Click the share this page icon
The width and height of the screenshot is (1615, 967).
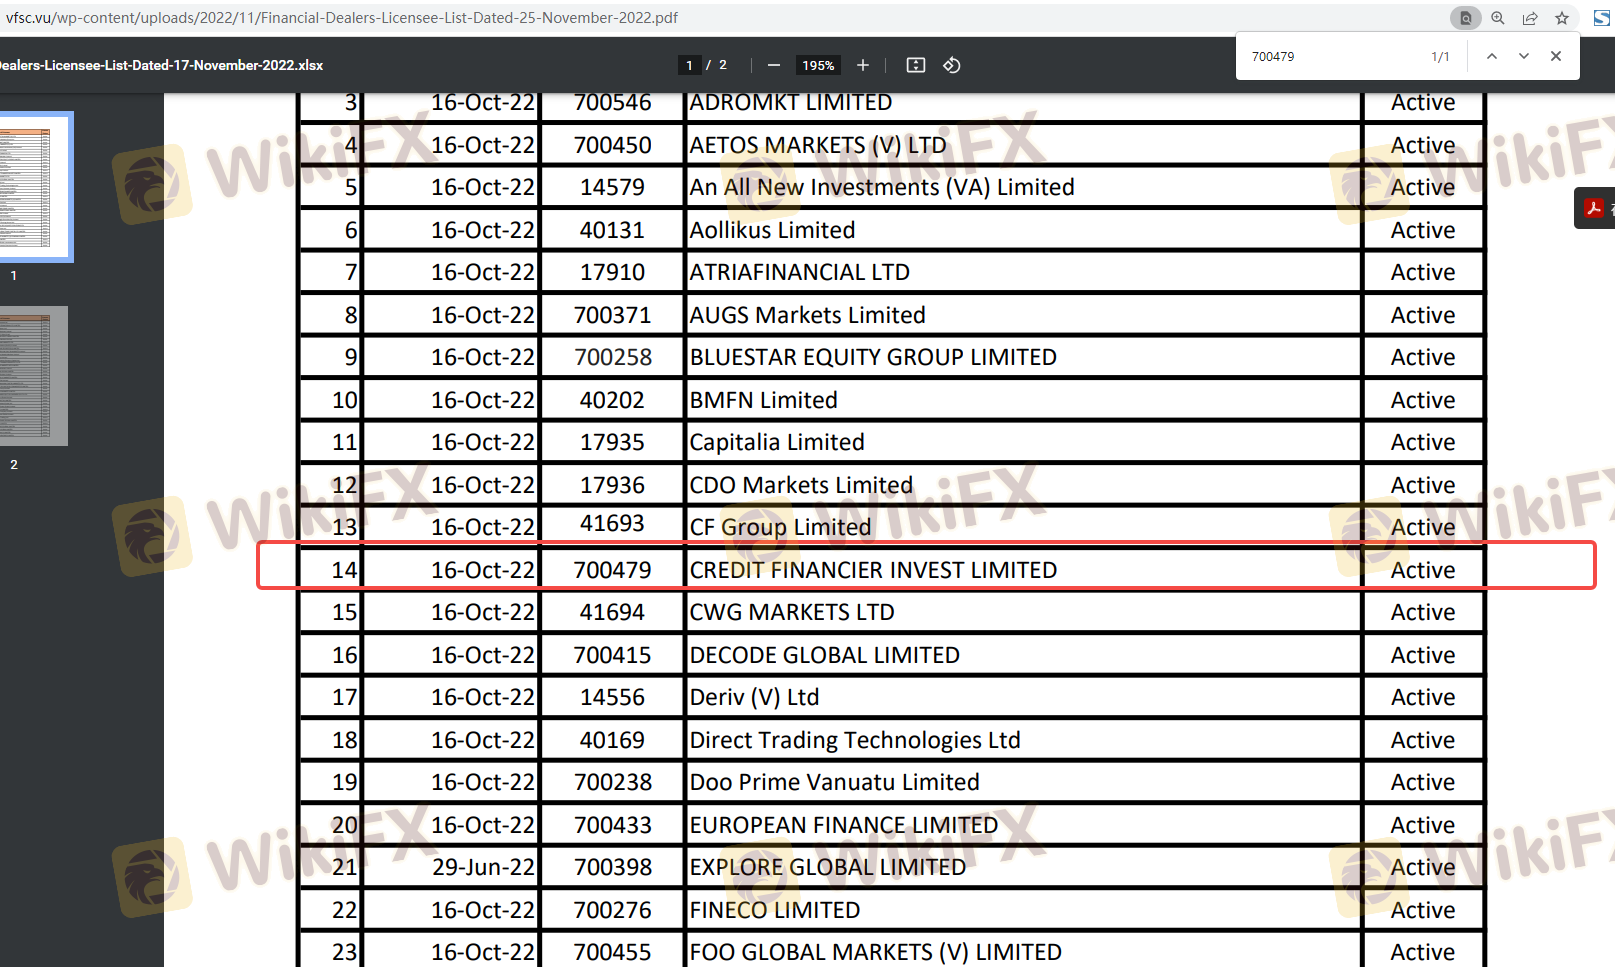(1530, 18)
